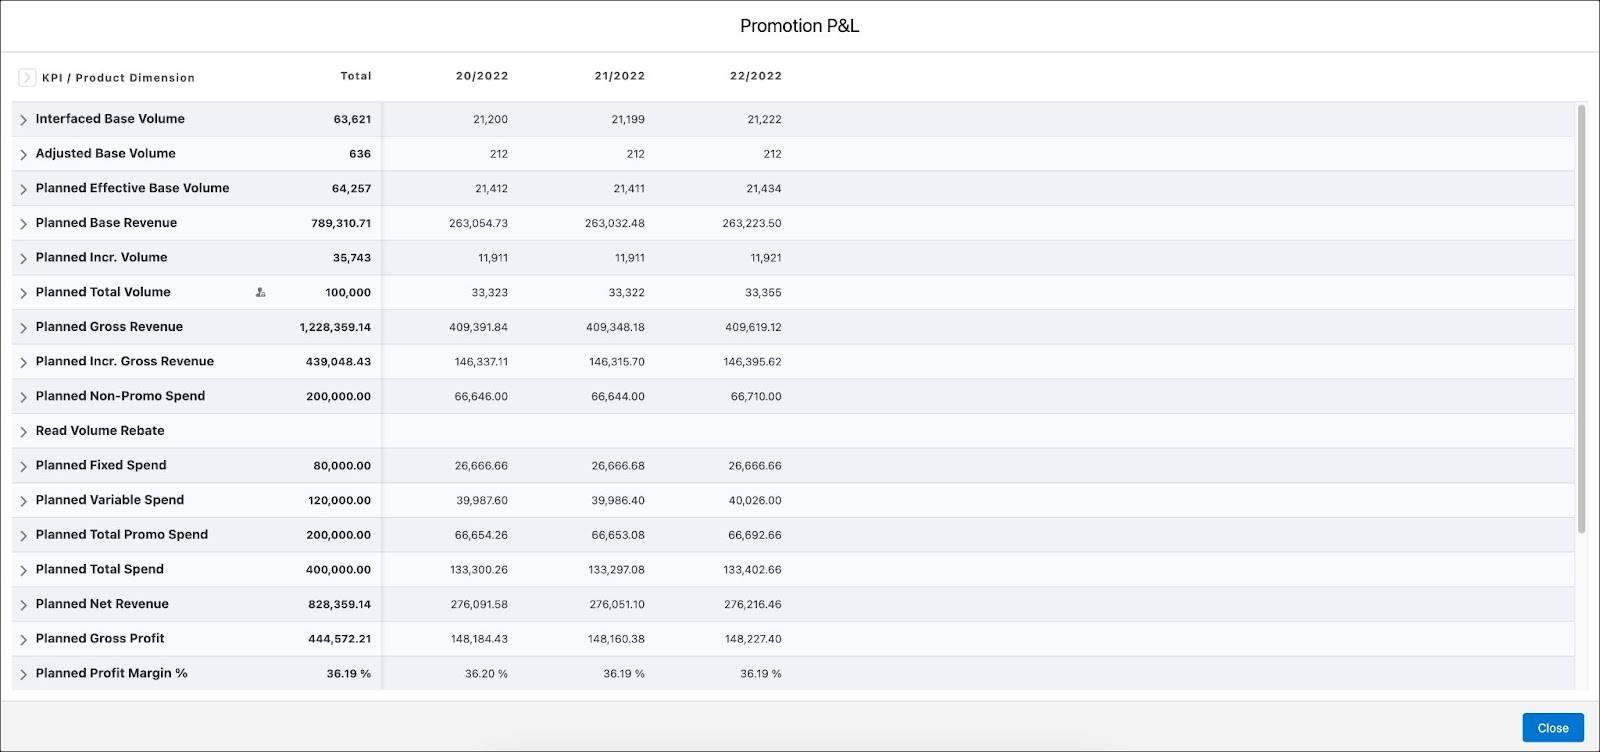Click the cell value 133,300.26
The image size is (1600, 752).
479,570
